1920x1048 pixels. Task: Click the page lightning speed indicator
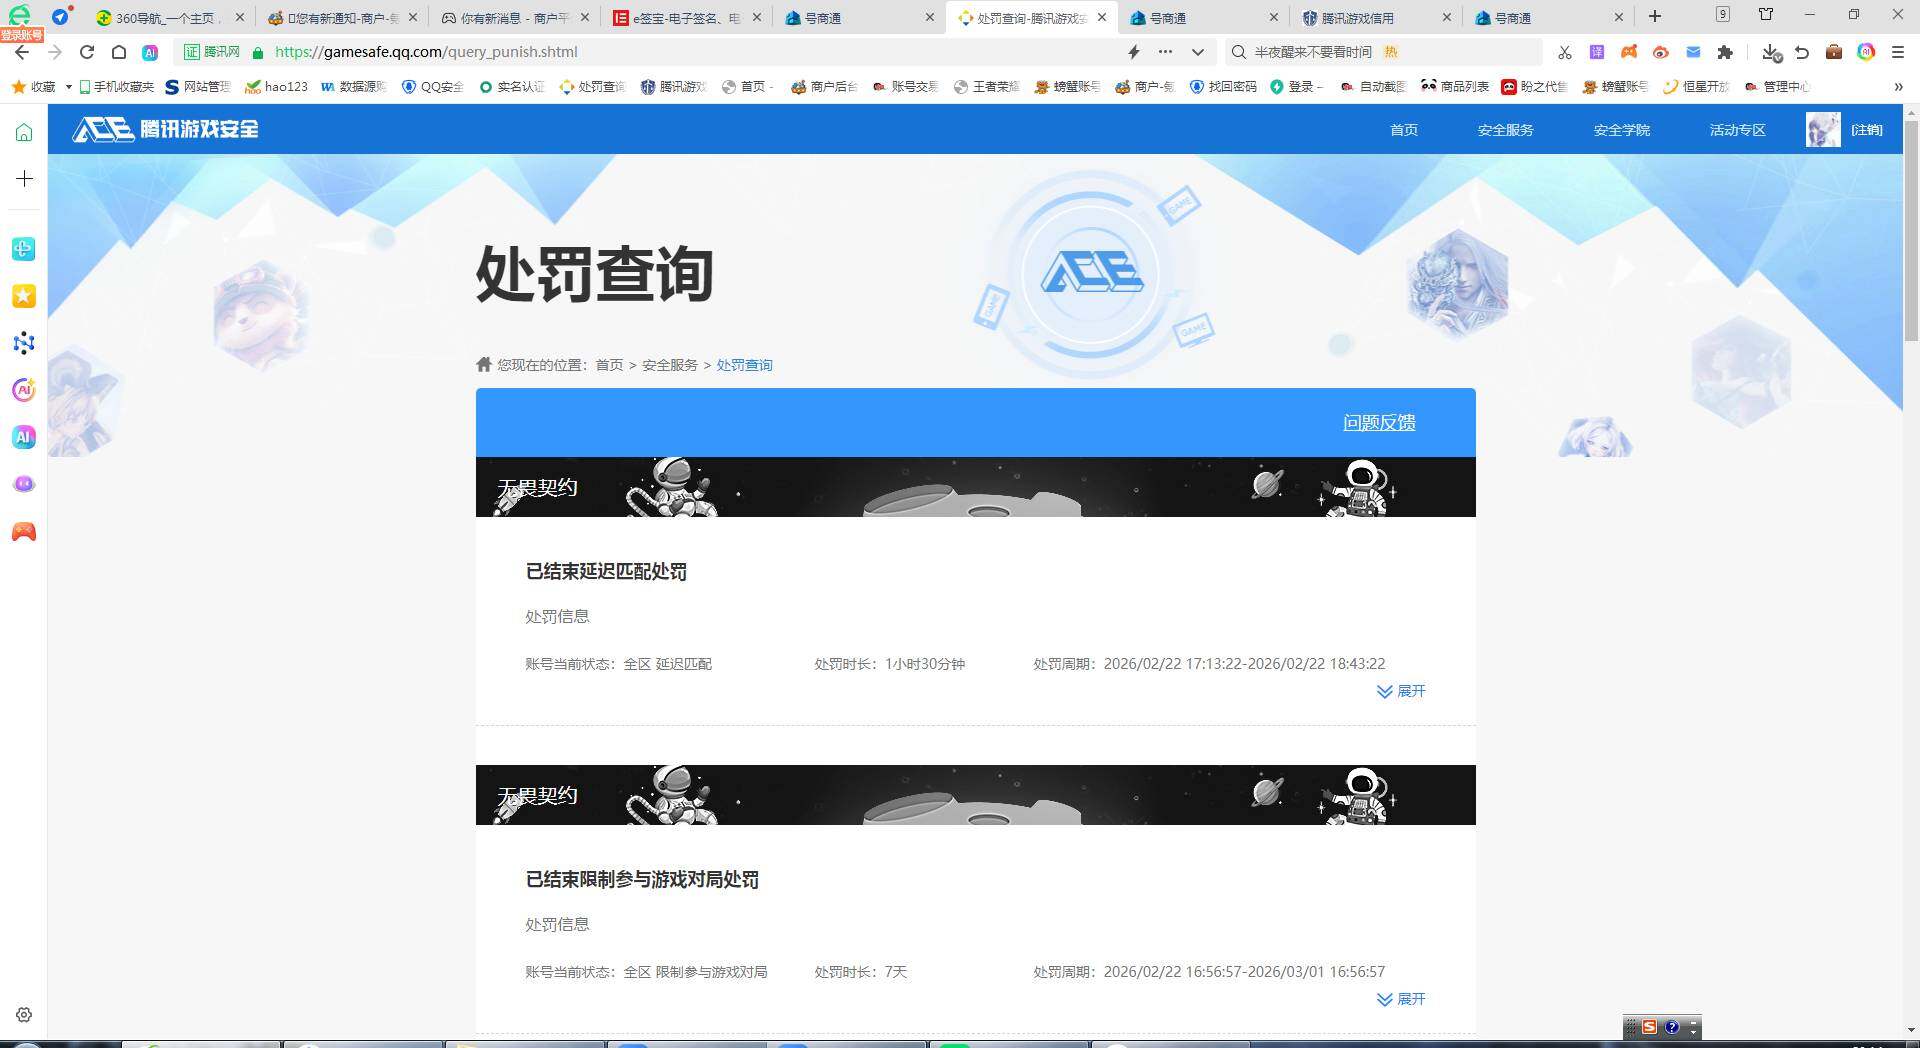pos(1133,52)
